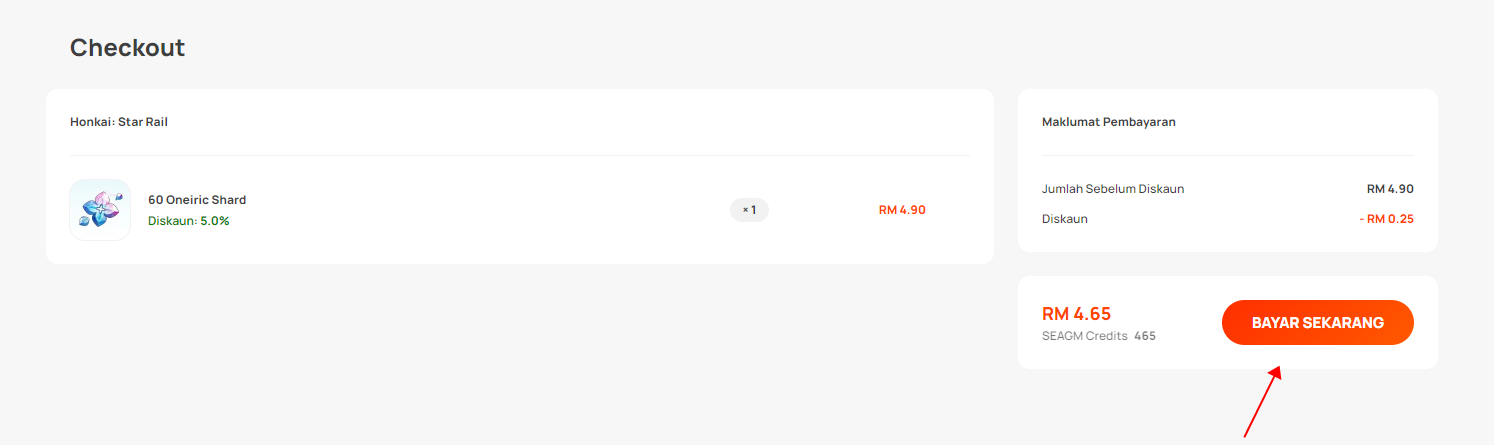Select the Jumlah Sebelum Diskaun row label
Image resolution: width=1494 pixels, height=445 pixels.
click(x=1113, y=189)
